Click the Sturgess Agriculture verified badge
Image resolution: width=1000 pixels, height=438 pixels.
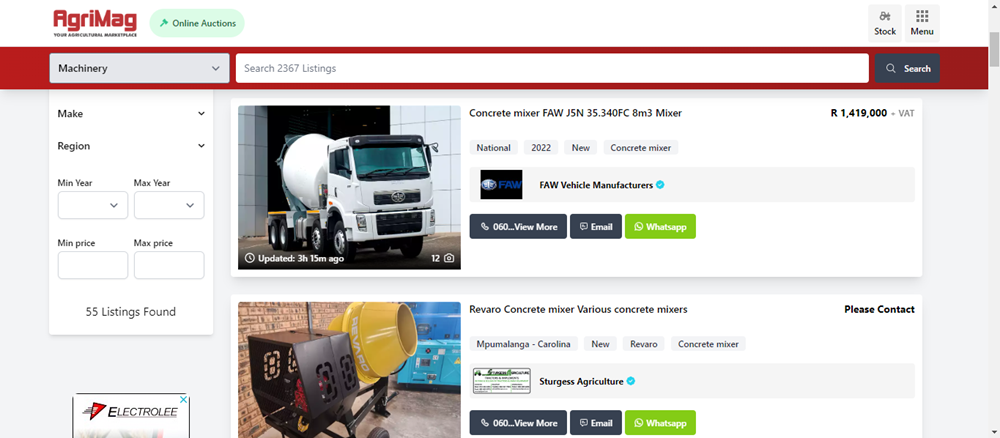631,381
